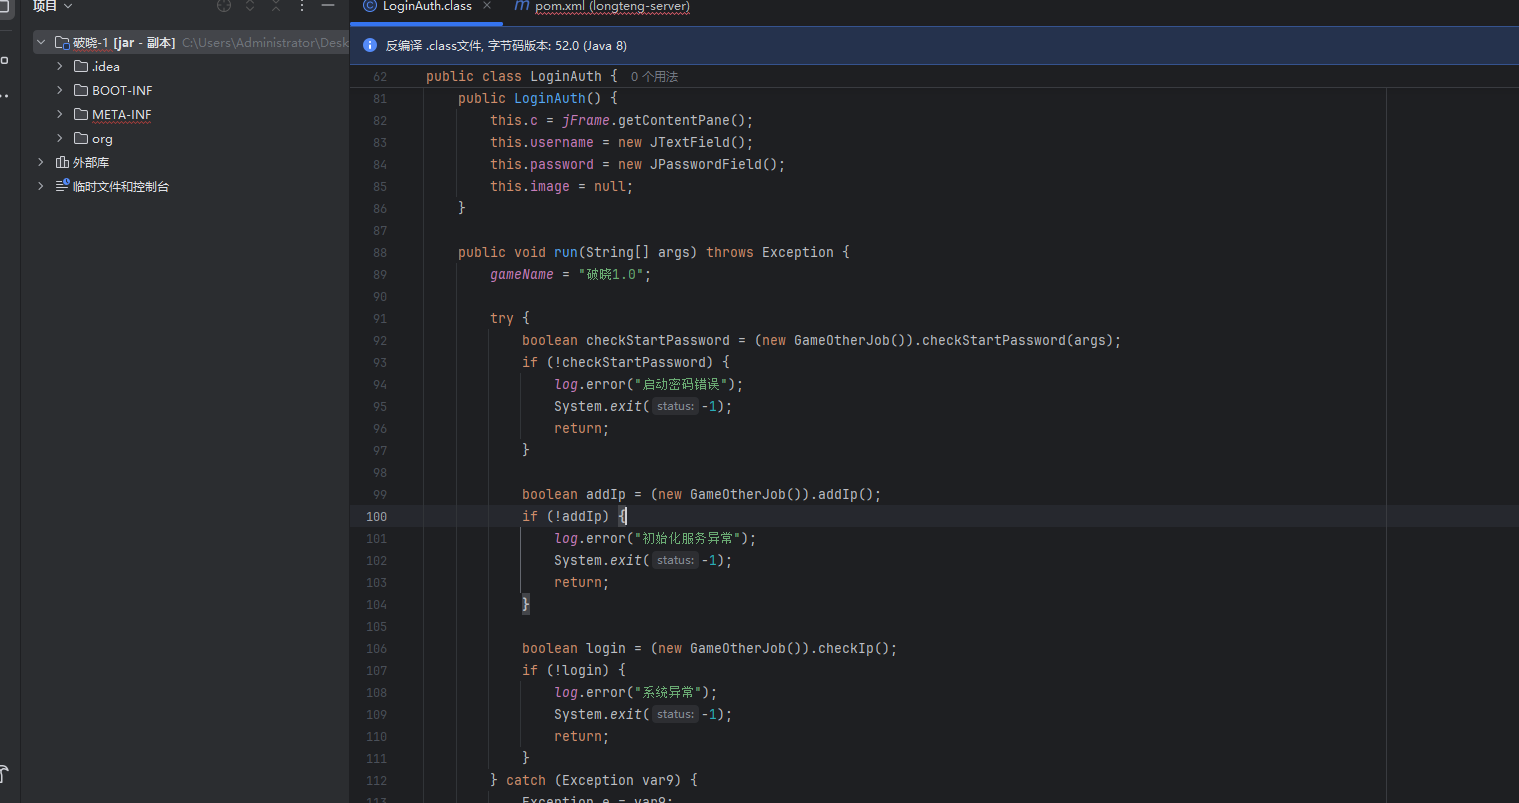Screen dimensions: 1519x803
Task: Select the BOOT-INF folder icon
Action: tap(81, 90)
